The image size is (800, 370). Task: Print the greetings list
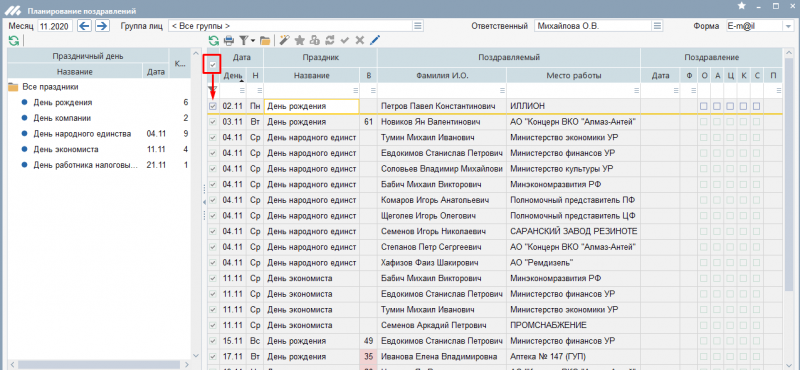pos(229,40)
